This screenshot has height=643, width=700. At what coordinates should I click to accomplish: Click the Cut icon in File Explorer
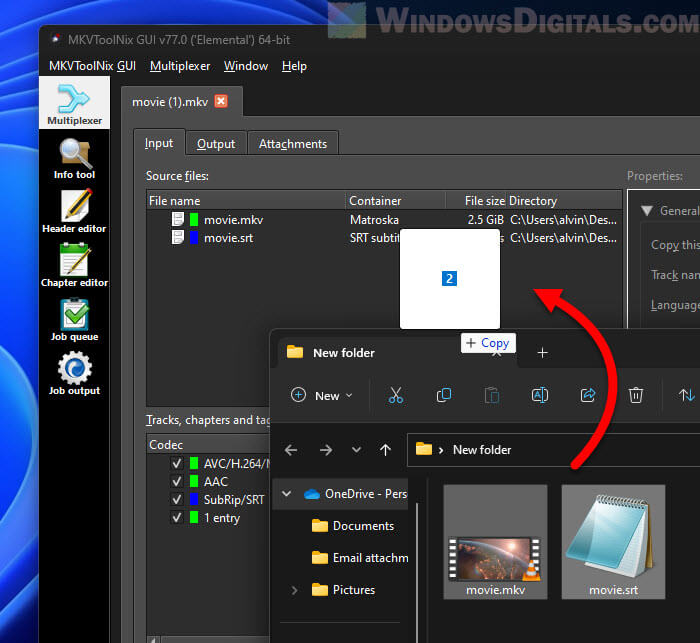click(x=396, y=395)
